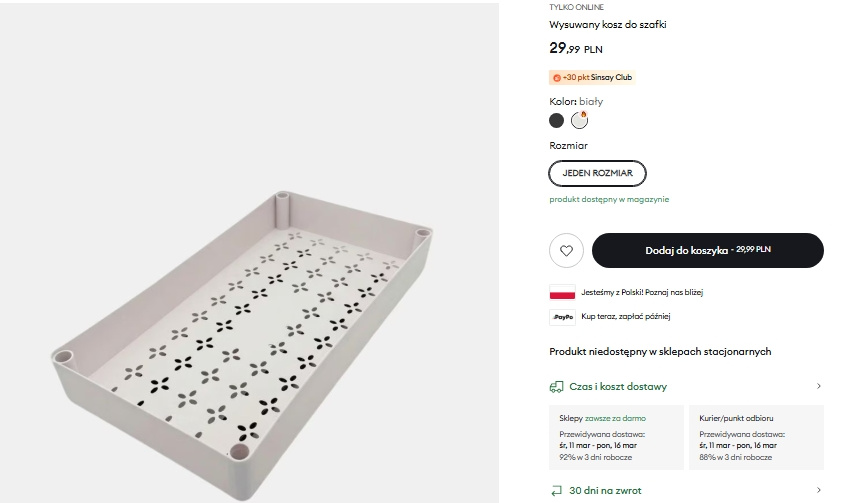This screenshot has height=503, width=853.
Task: Click the 30 dni na zwrot label
Action: click(x=604, y=491)
